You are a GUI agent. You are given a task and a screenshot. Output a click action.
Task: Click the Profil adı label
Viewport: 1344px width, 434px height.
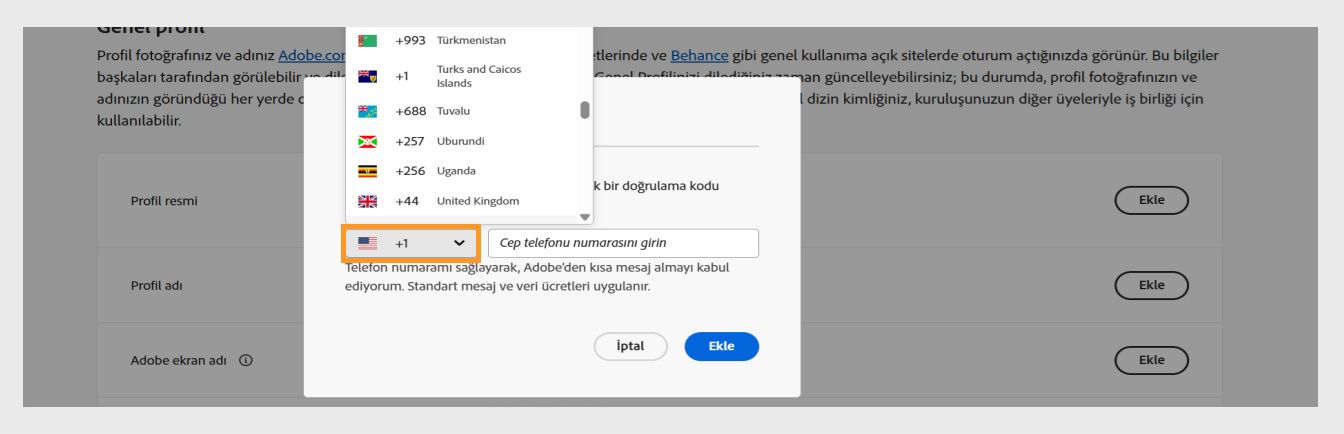[155, 285]
